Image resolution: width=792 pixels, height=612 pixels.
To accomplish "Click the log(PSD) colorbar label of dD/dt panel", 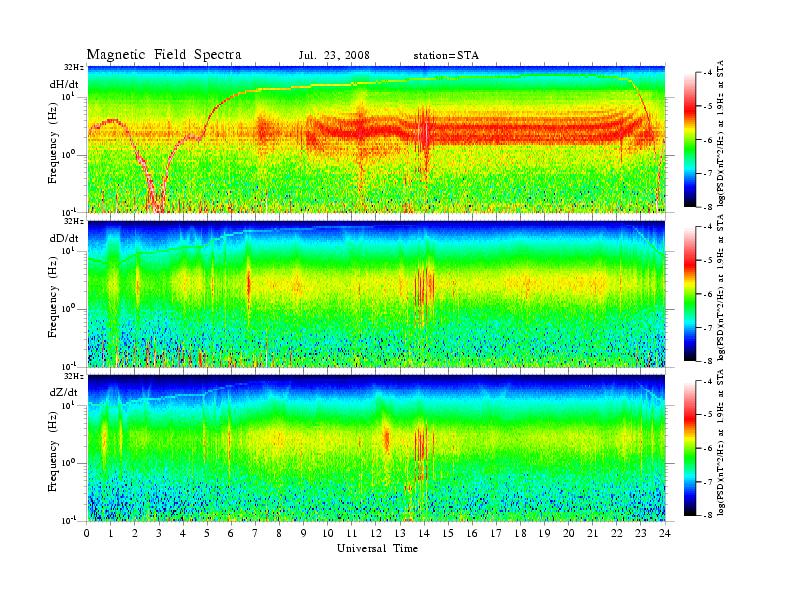I will tap(721, 287).
